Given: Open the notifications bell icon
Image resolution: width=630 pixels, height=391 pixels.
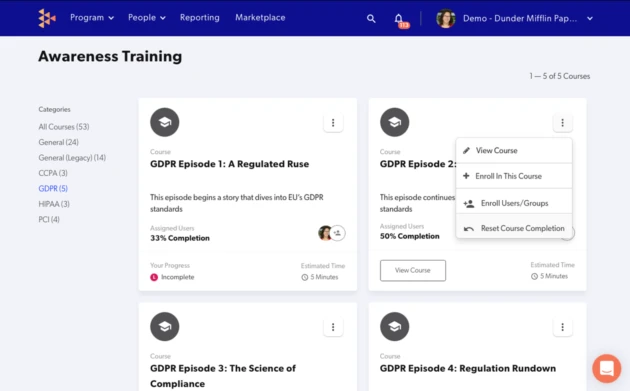Looking at the screenshot, I should click(x=398, y=18).
